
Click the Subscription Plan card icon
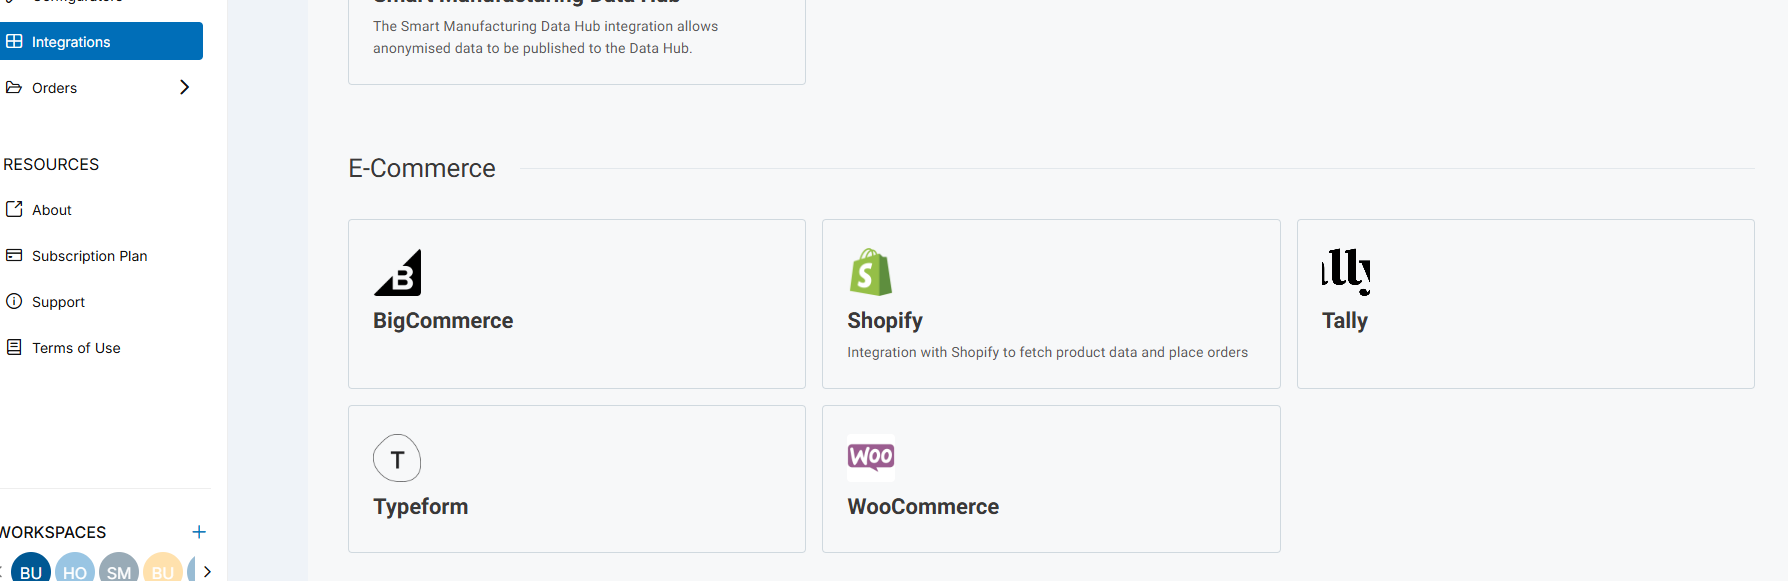[x=14, y=255]
